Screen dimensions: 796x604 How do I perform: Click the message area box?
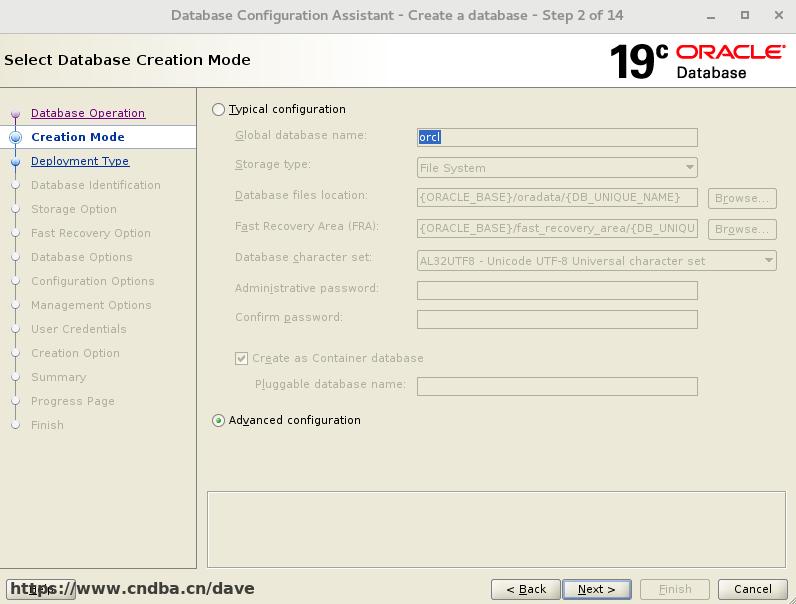pyautogui.click(x=496, y=529)
